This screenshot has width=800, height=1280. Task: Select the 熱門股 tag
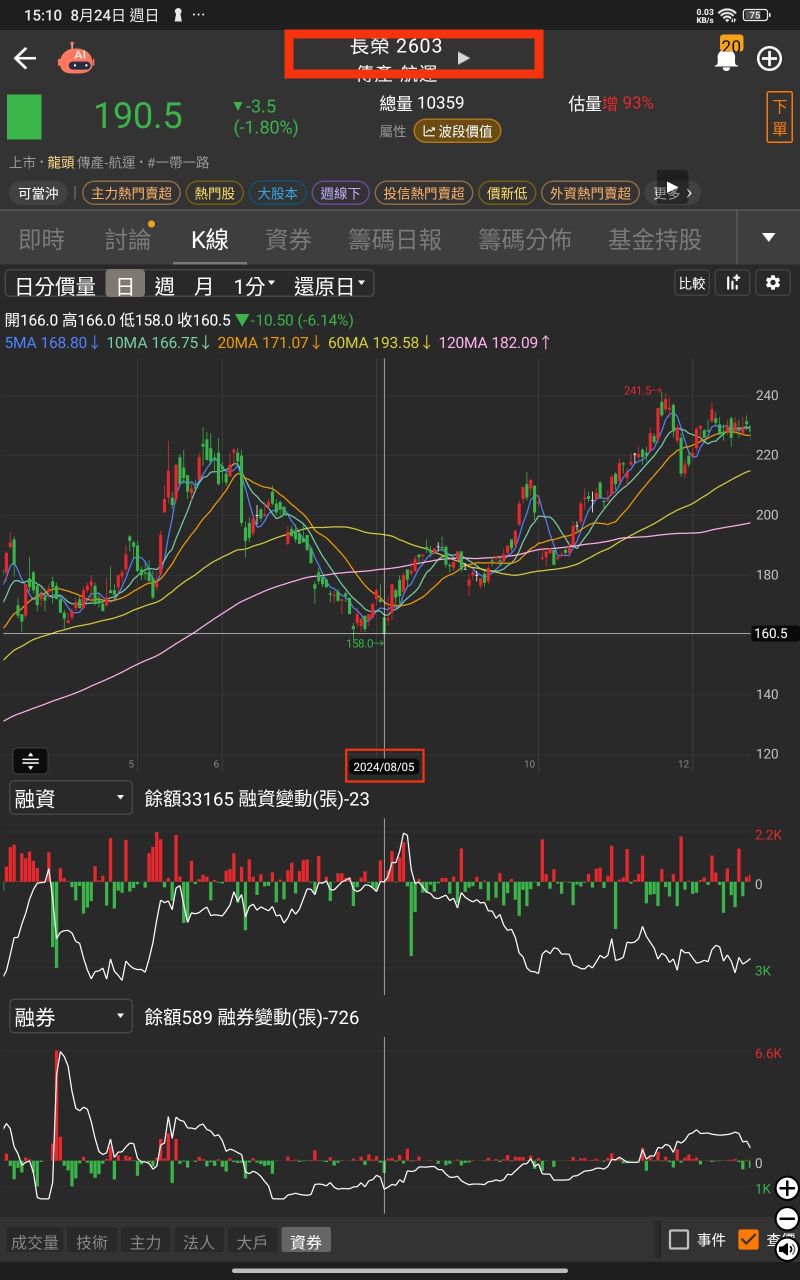click(x=215, y=193)
